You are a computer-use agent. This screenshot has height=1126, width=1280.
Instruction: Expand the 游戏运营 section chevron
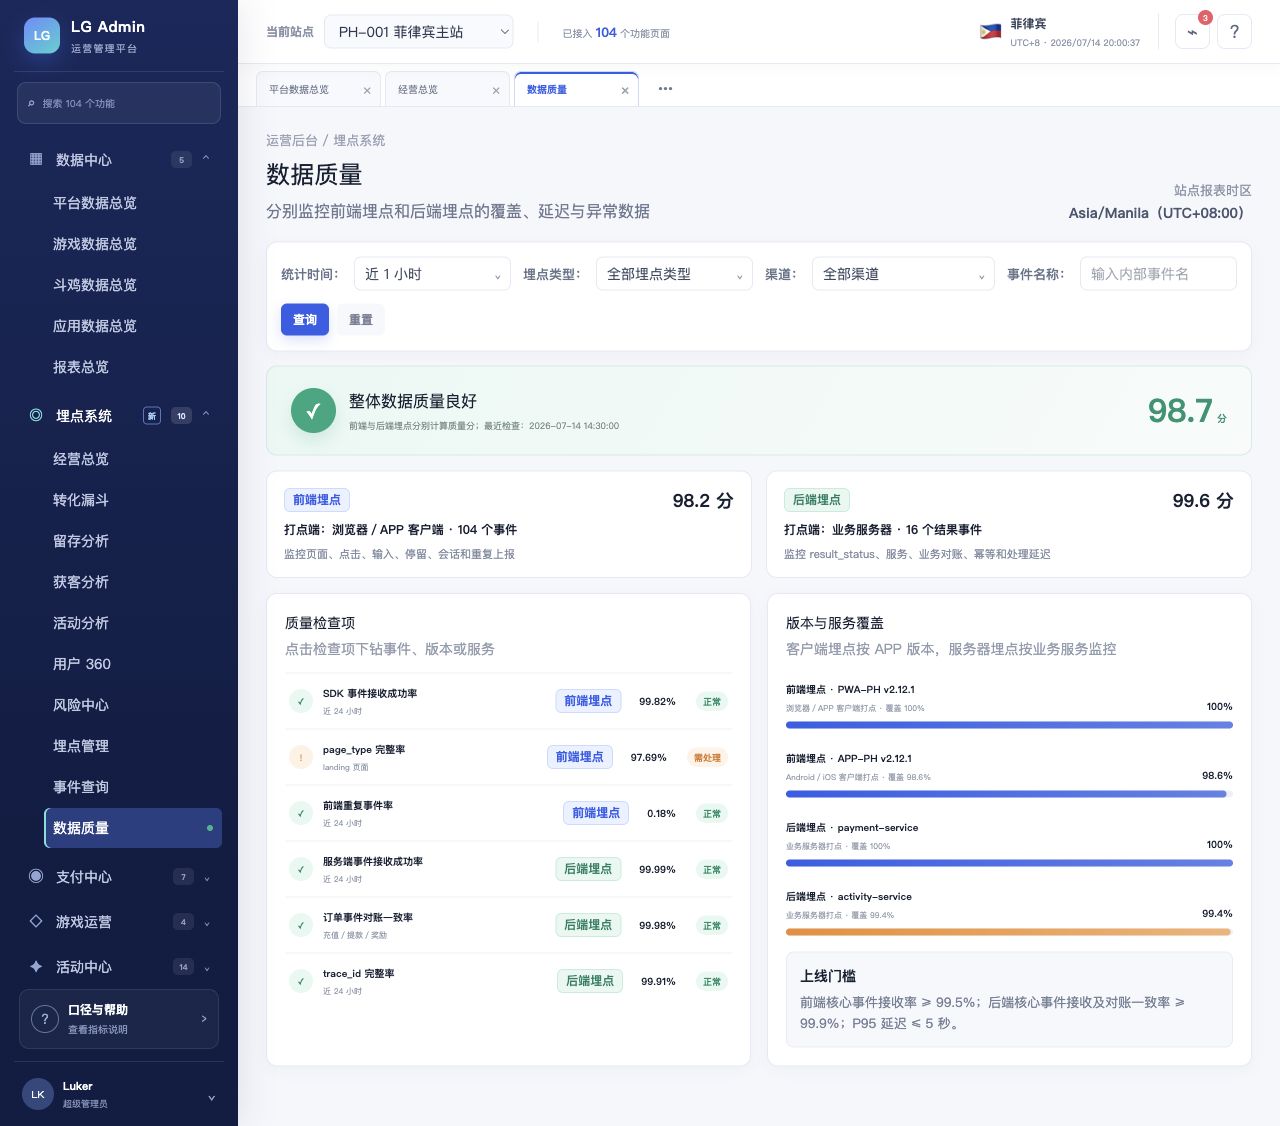pyautogui.click(x=207, y=923)
